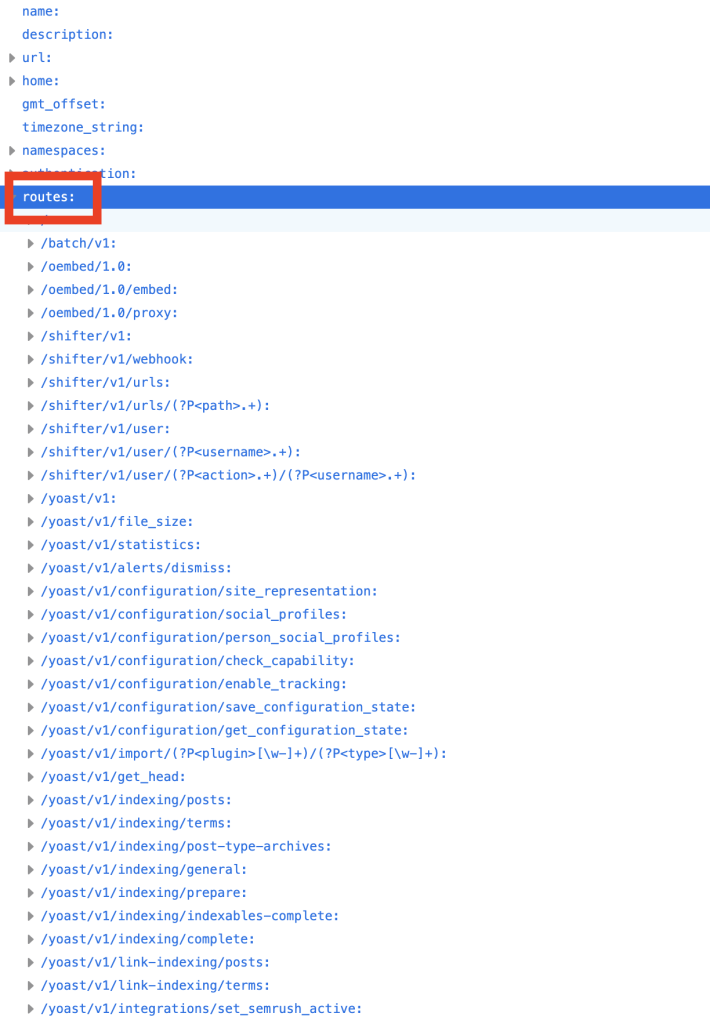Image resolution: width=710 pixels, height=1024 pixels.
Task: Click the /yoast/v1/configuration/enable_tracking entry
Action: [194, 684]
